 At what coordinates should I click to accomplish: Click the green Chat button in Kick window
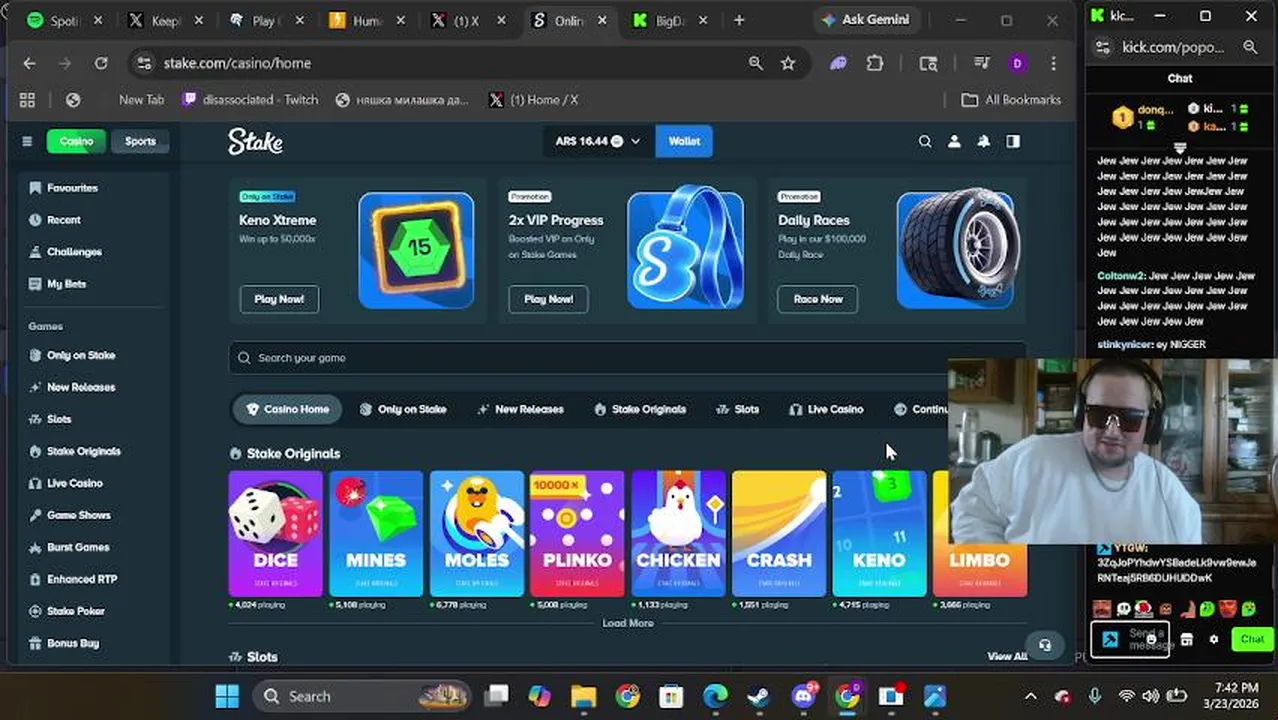[1252, 639]
